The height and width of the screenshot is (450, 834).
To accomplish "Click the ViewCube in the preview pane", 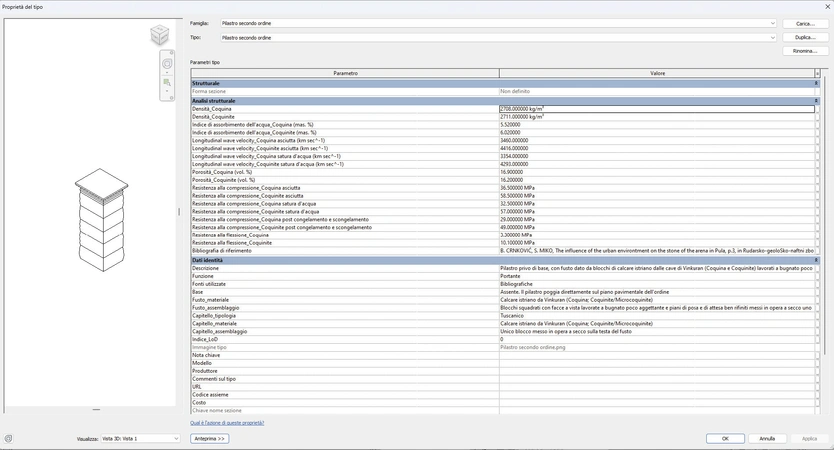I will click(x=160, y=35).
